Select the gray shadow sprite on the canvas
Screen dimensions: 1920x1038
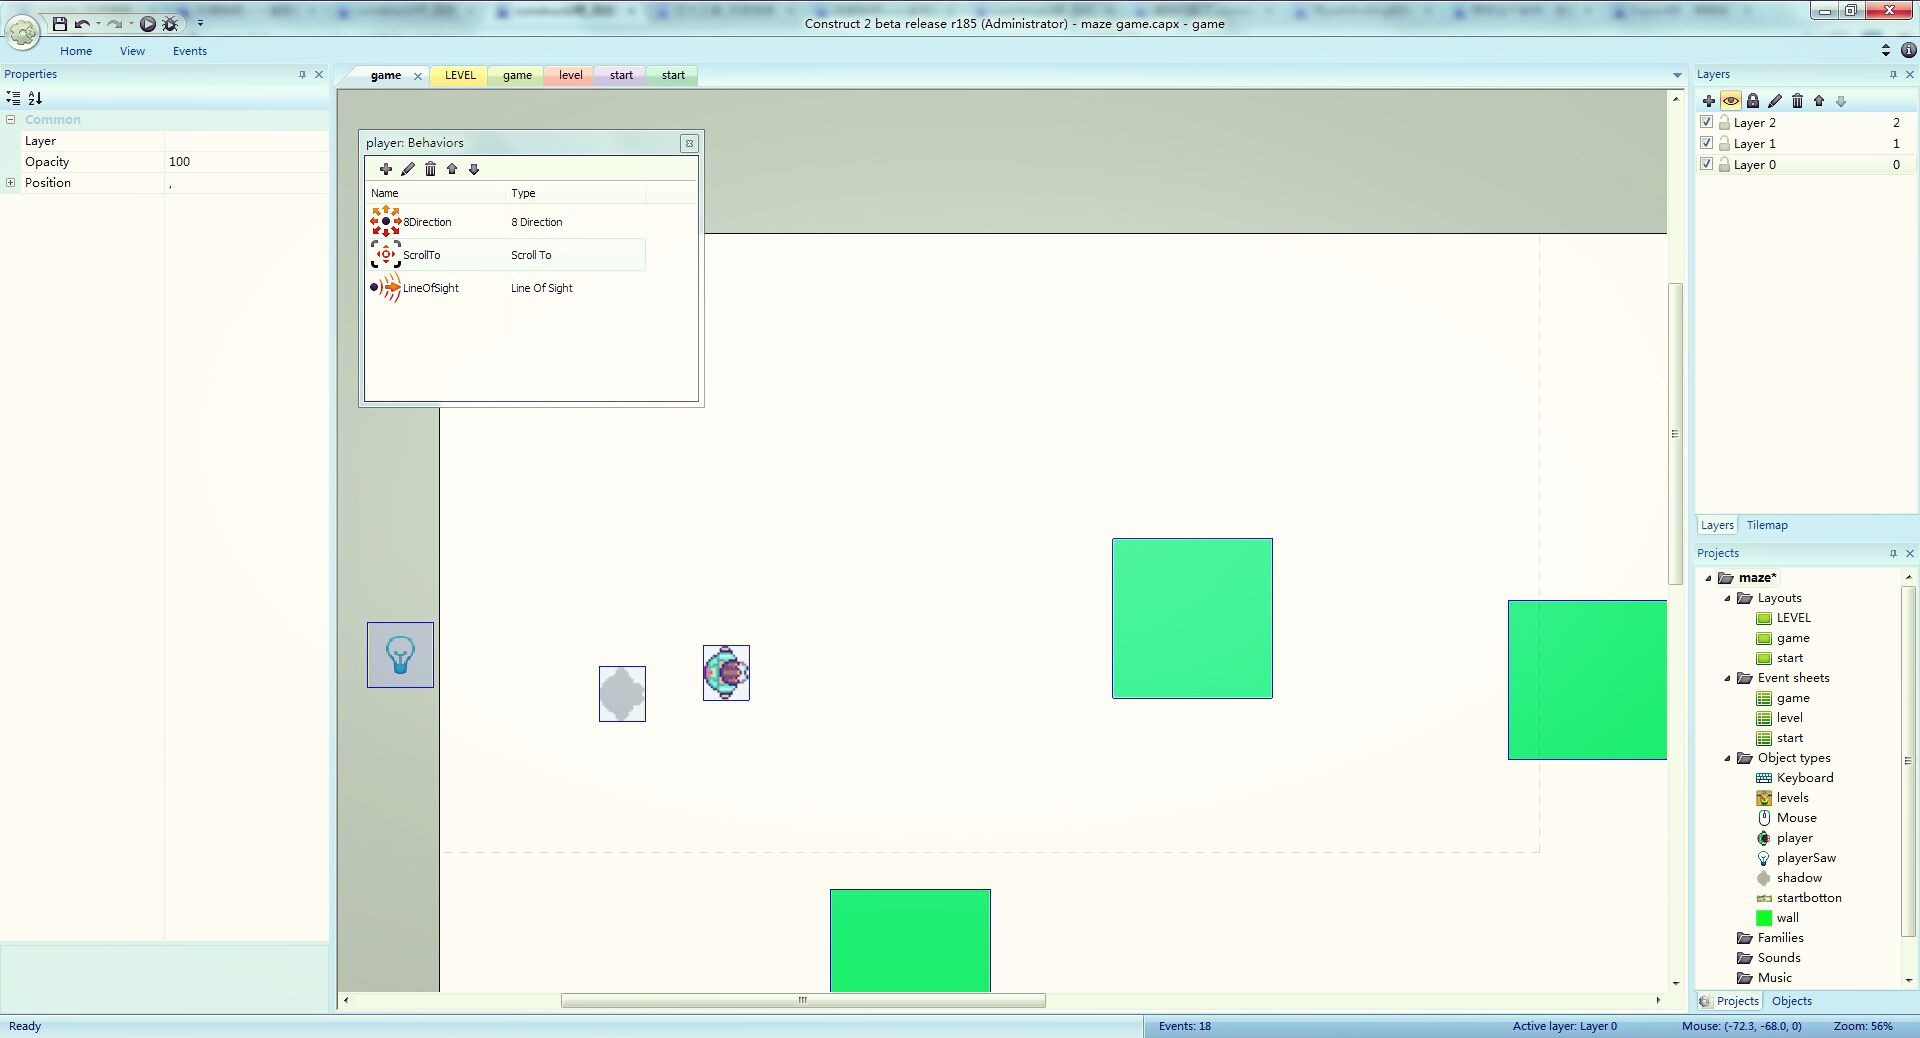click(622, 694)
